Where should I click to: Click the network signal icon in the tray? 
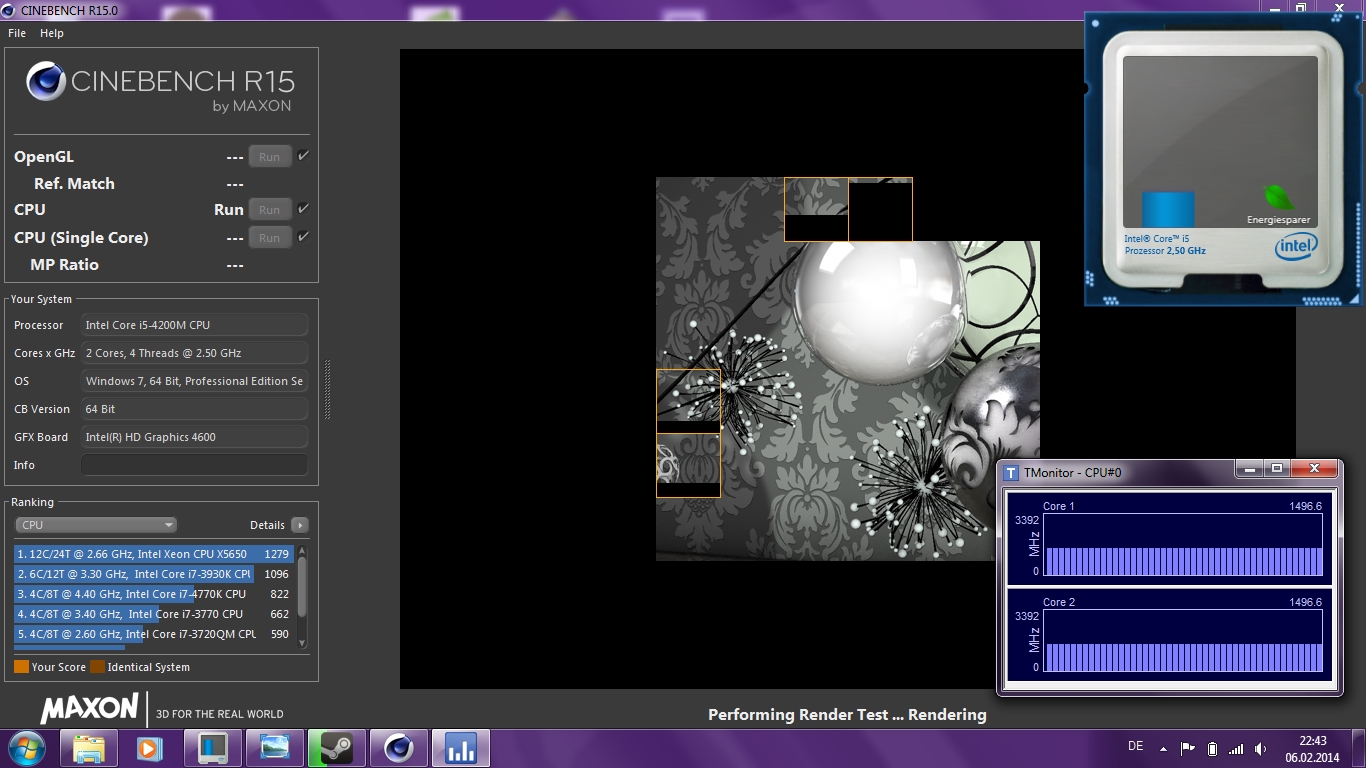click(x=1236, y=748)
